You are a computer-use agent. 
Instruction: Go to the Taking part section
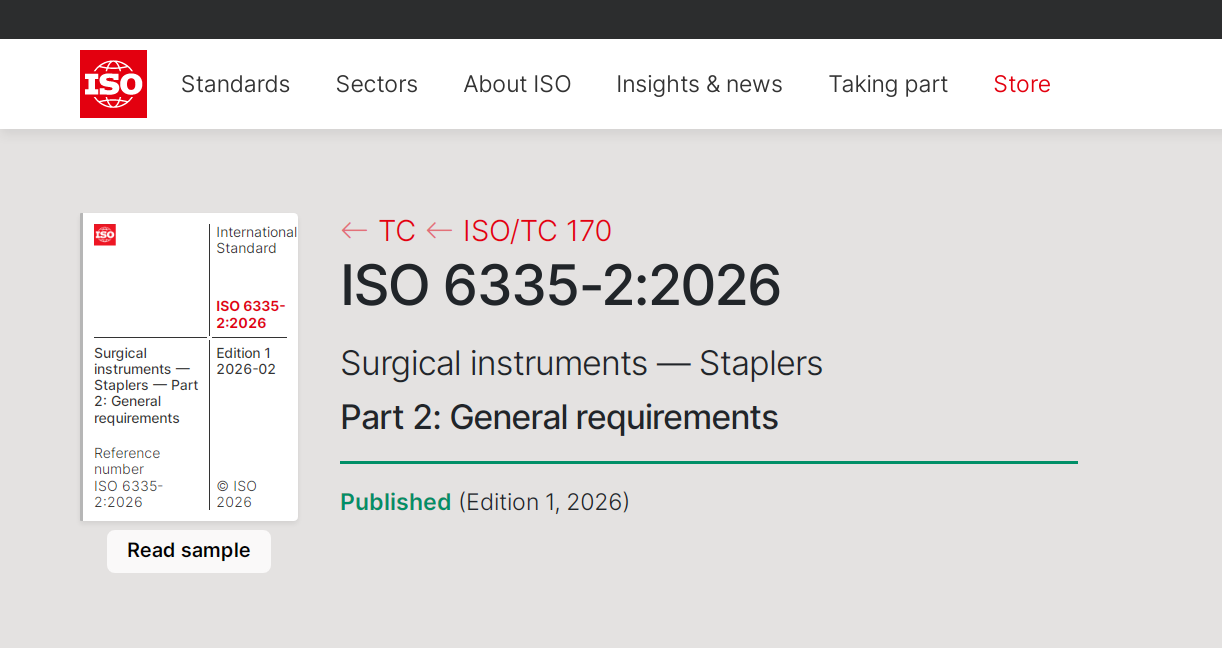click(x=888, y=84)
